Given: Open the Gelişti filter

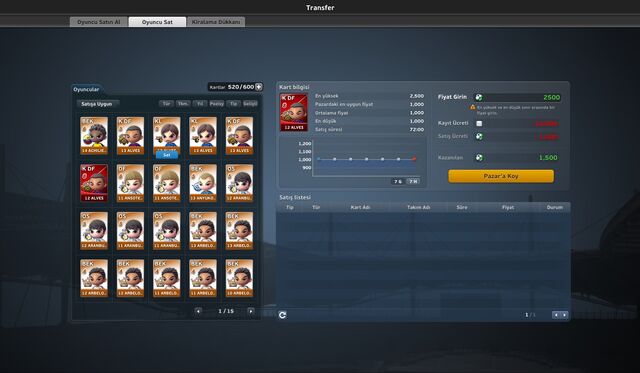Looking at the screenshot, I should pos(250,104).
